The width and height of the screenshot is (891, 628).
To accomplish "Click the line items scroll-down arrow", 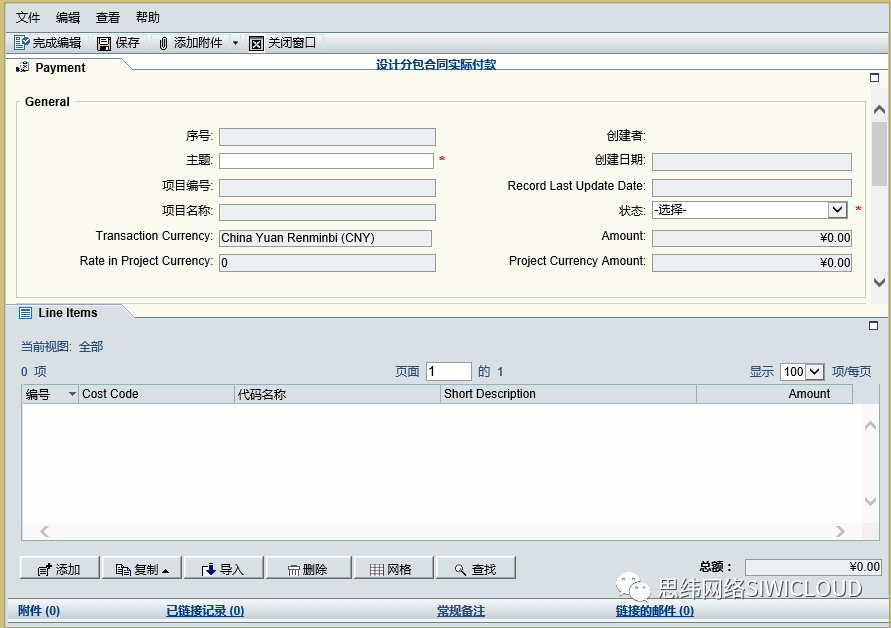I will 870,501.
